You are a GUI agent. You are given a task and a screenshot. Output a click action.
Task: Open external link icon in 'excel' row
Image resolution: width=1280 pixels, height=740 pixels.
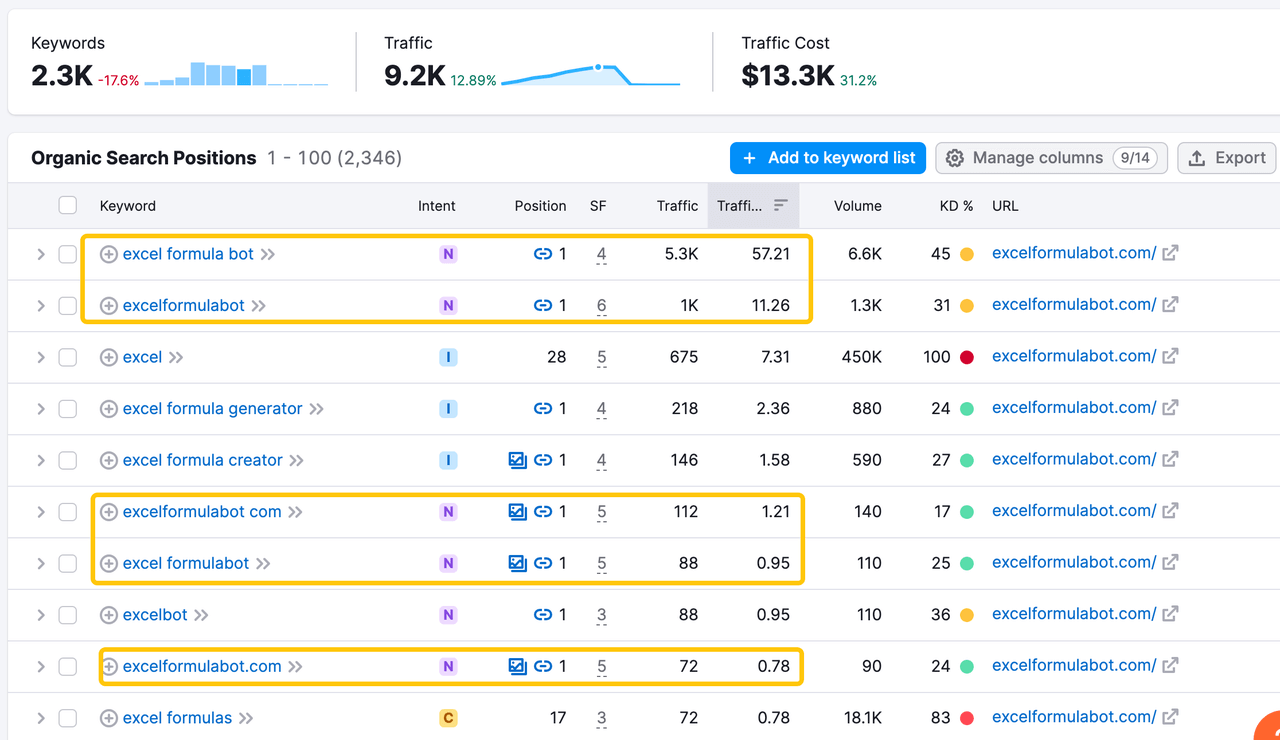click(x=1170, y=356)
